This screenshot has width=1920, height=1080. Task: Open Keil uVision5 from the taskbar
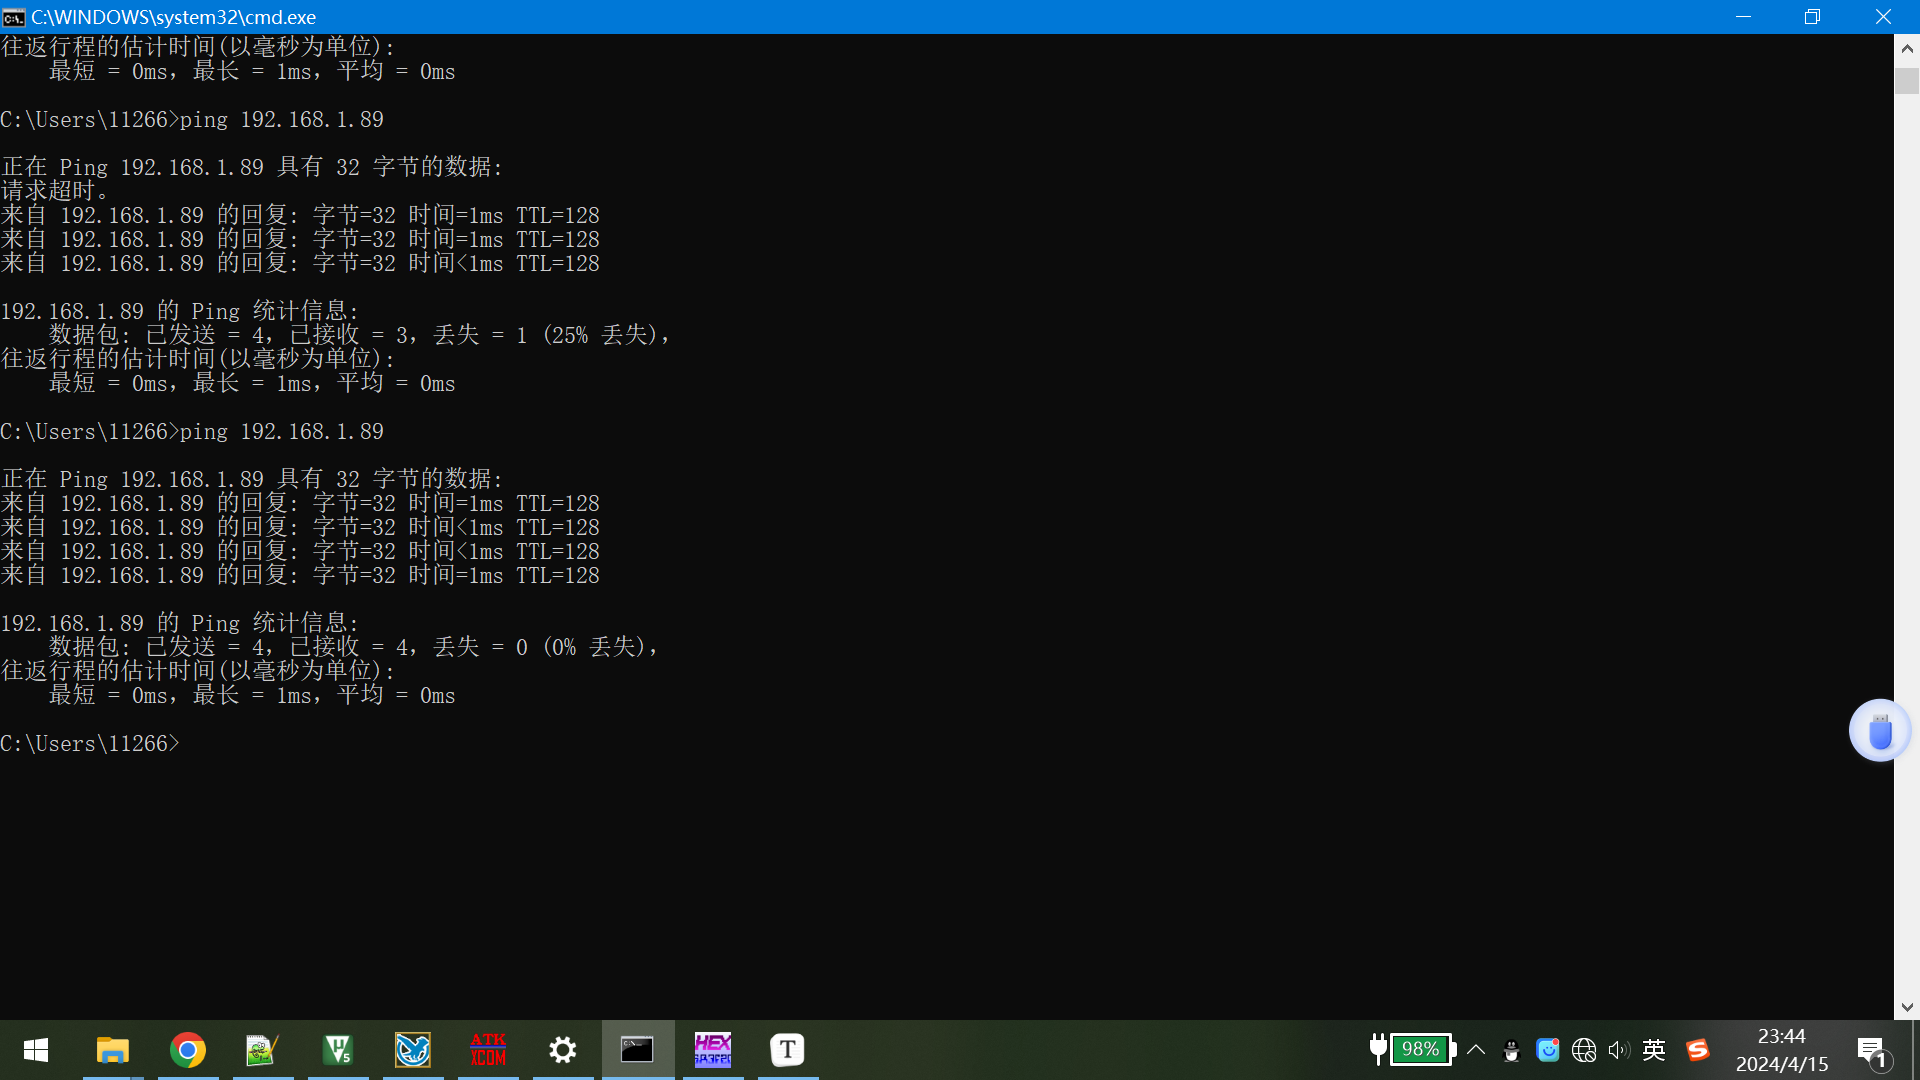[x=337, y=1050]
